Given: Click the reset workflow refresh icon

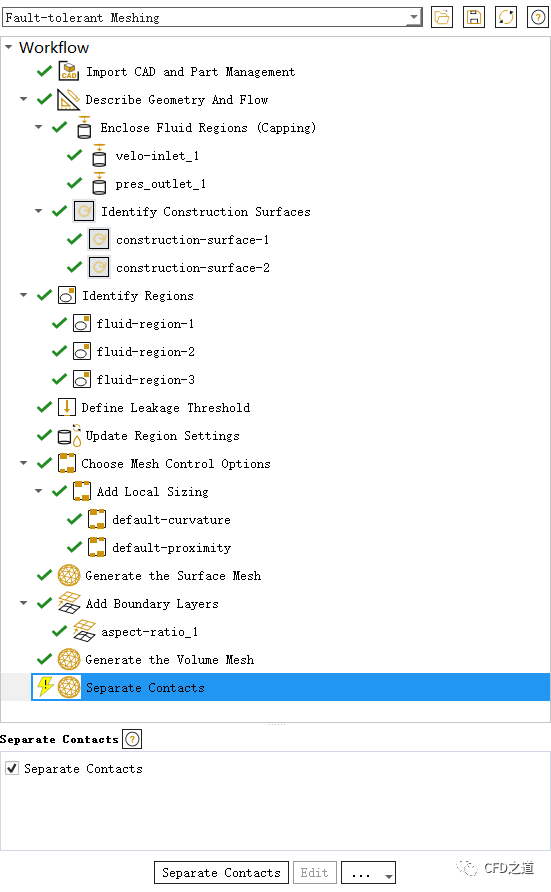Looking at the screenshot, I should [x=506, y=17].
